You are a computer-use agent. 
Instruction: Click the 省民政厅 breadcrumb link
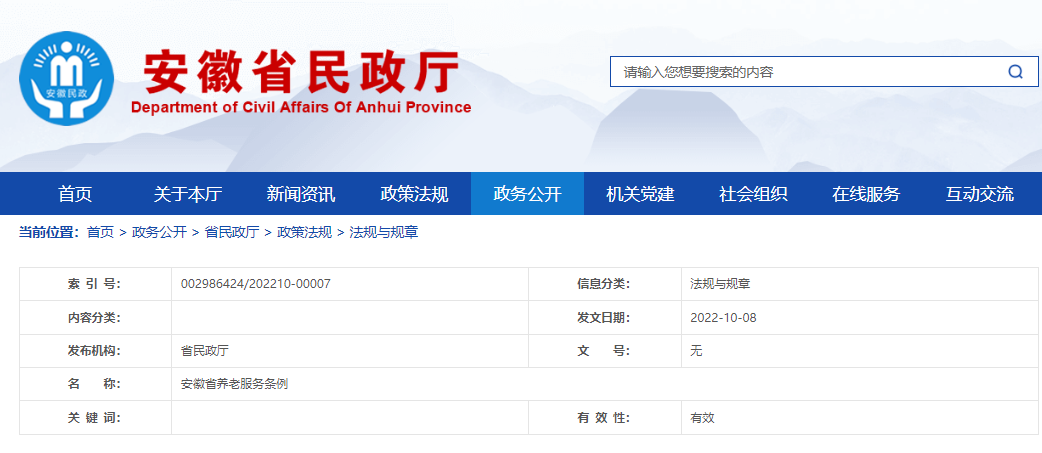click(x=232, y=232)
